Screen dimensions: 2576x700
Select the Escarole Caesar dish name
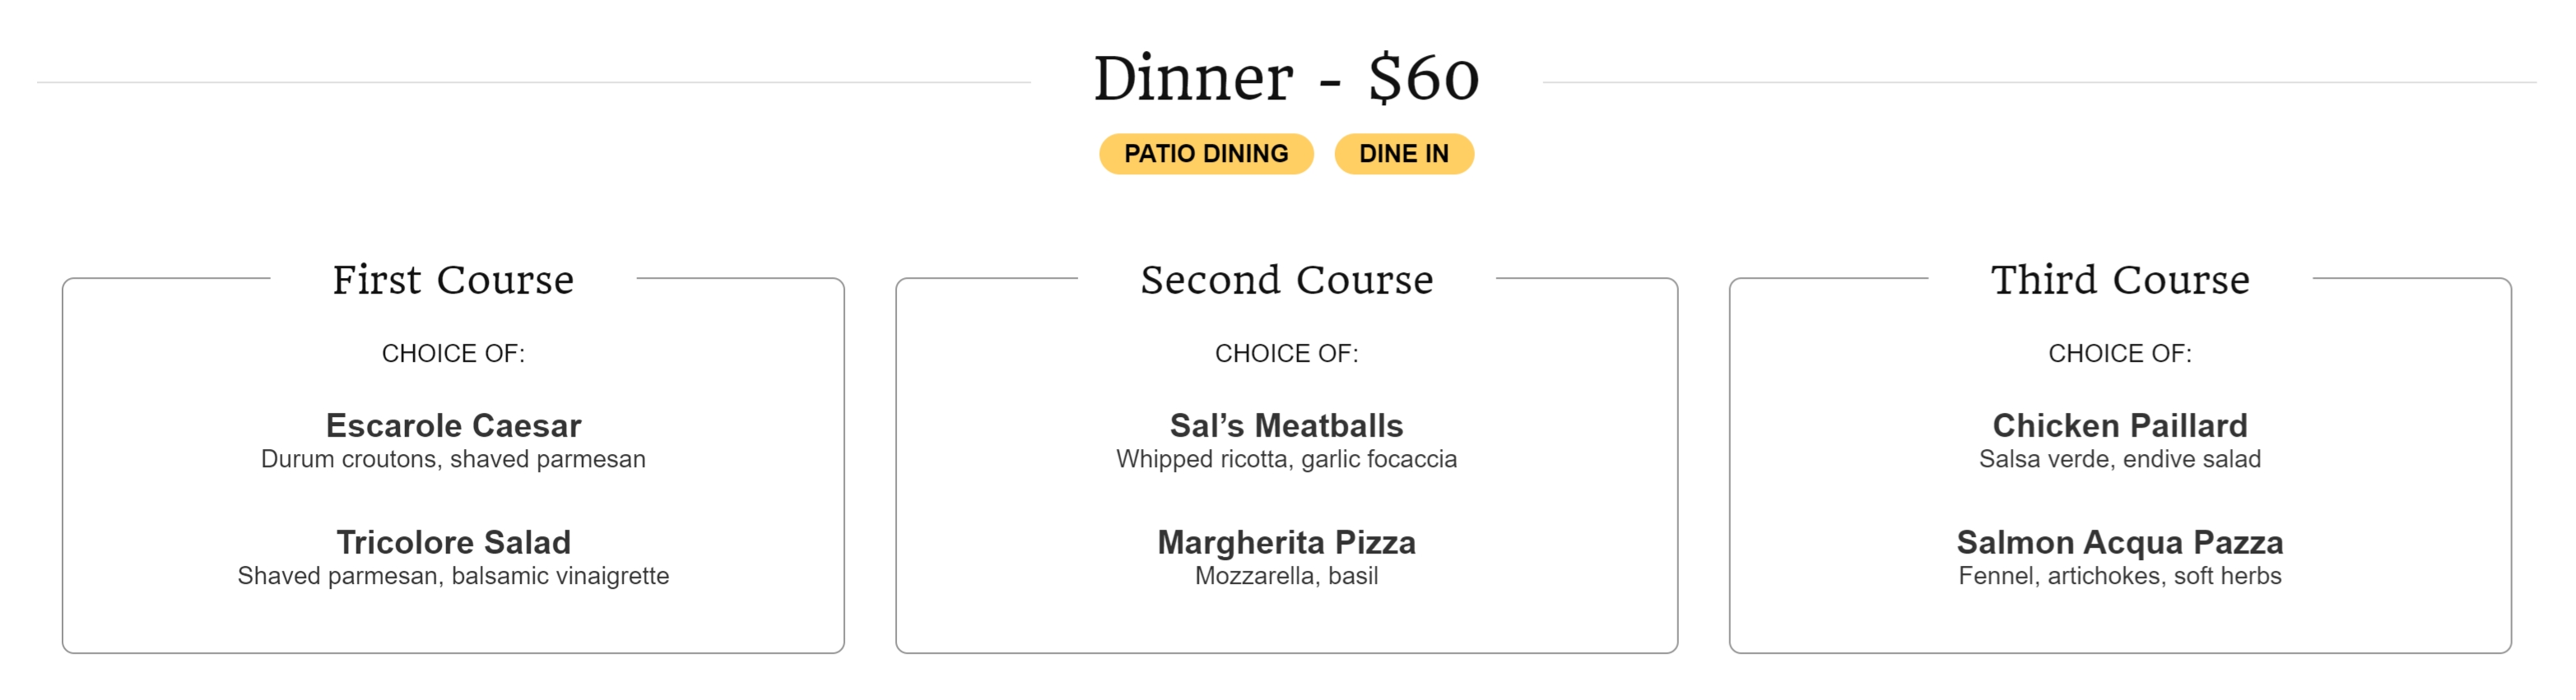(x=453, y=426)
